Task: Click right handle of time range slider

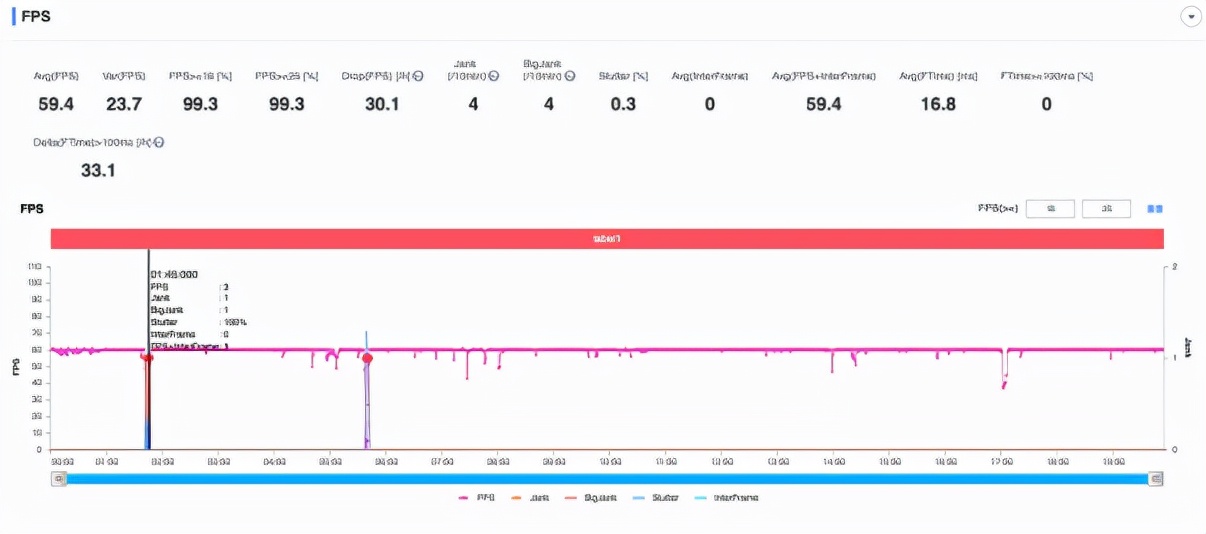Action: click(1157, 479)
